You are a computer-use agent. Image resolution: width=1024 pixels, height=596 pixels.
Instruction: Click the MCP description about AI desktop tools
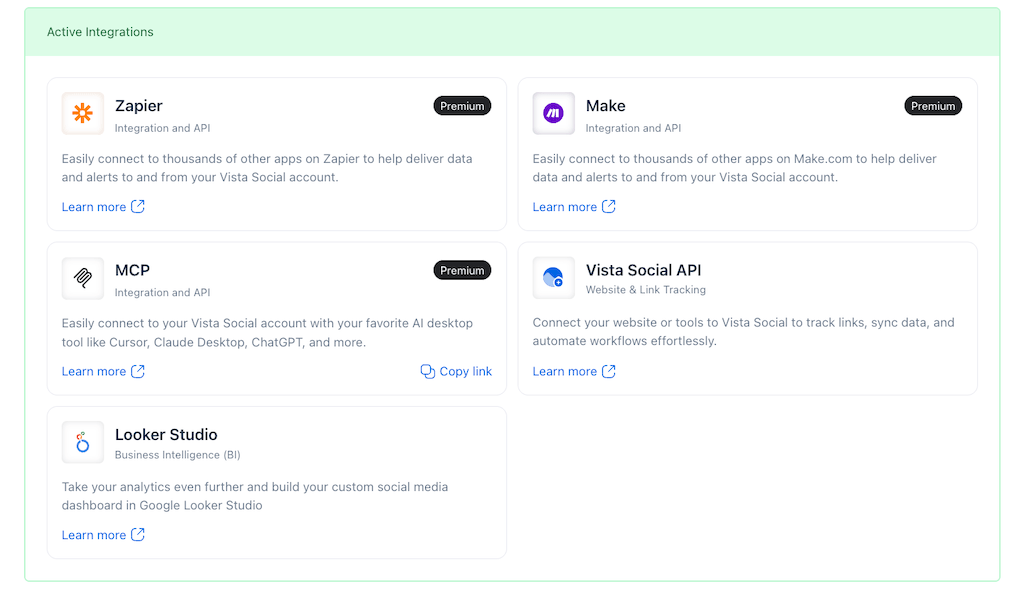click(x=267, y=333)
